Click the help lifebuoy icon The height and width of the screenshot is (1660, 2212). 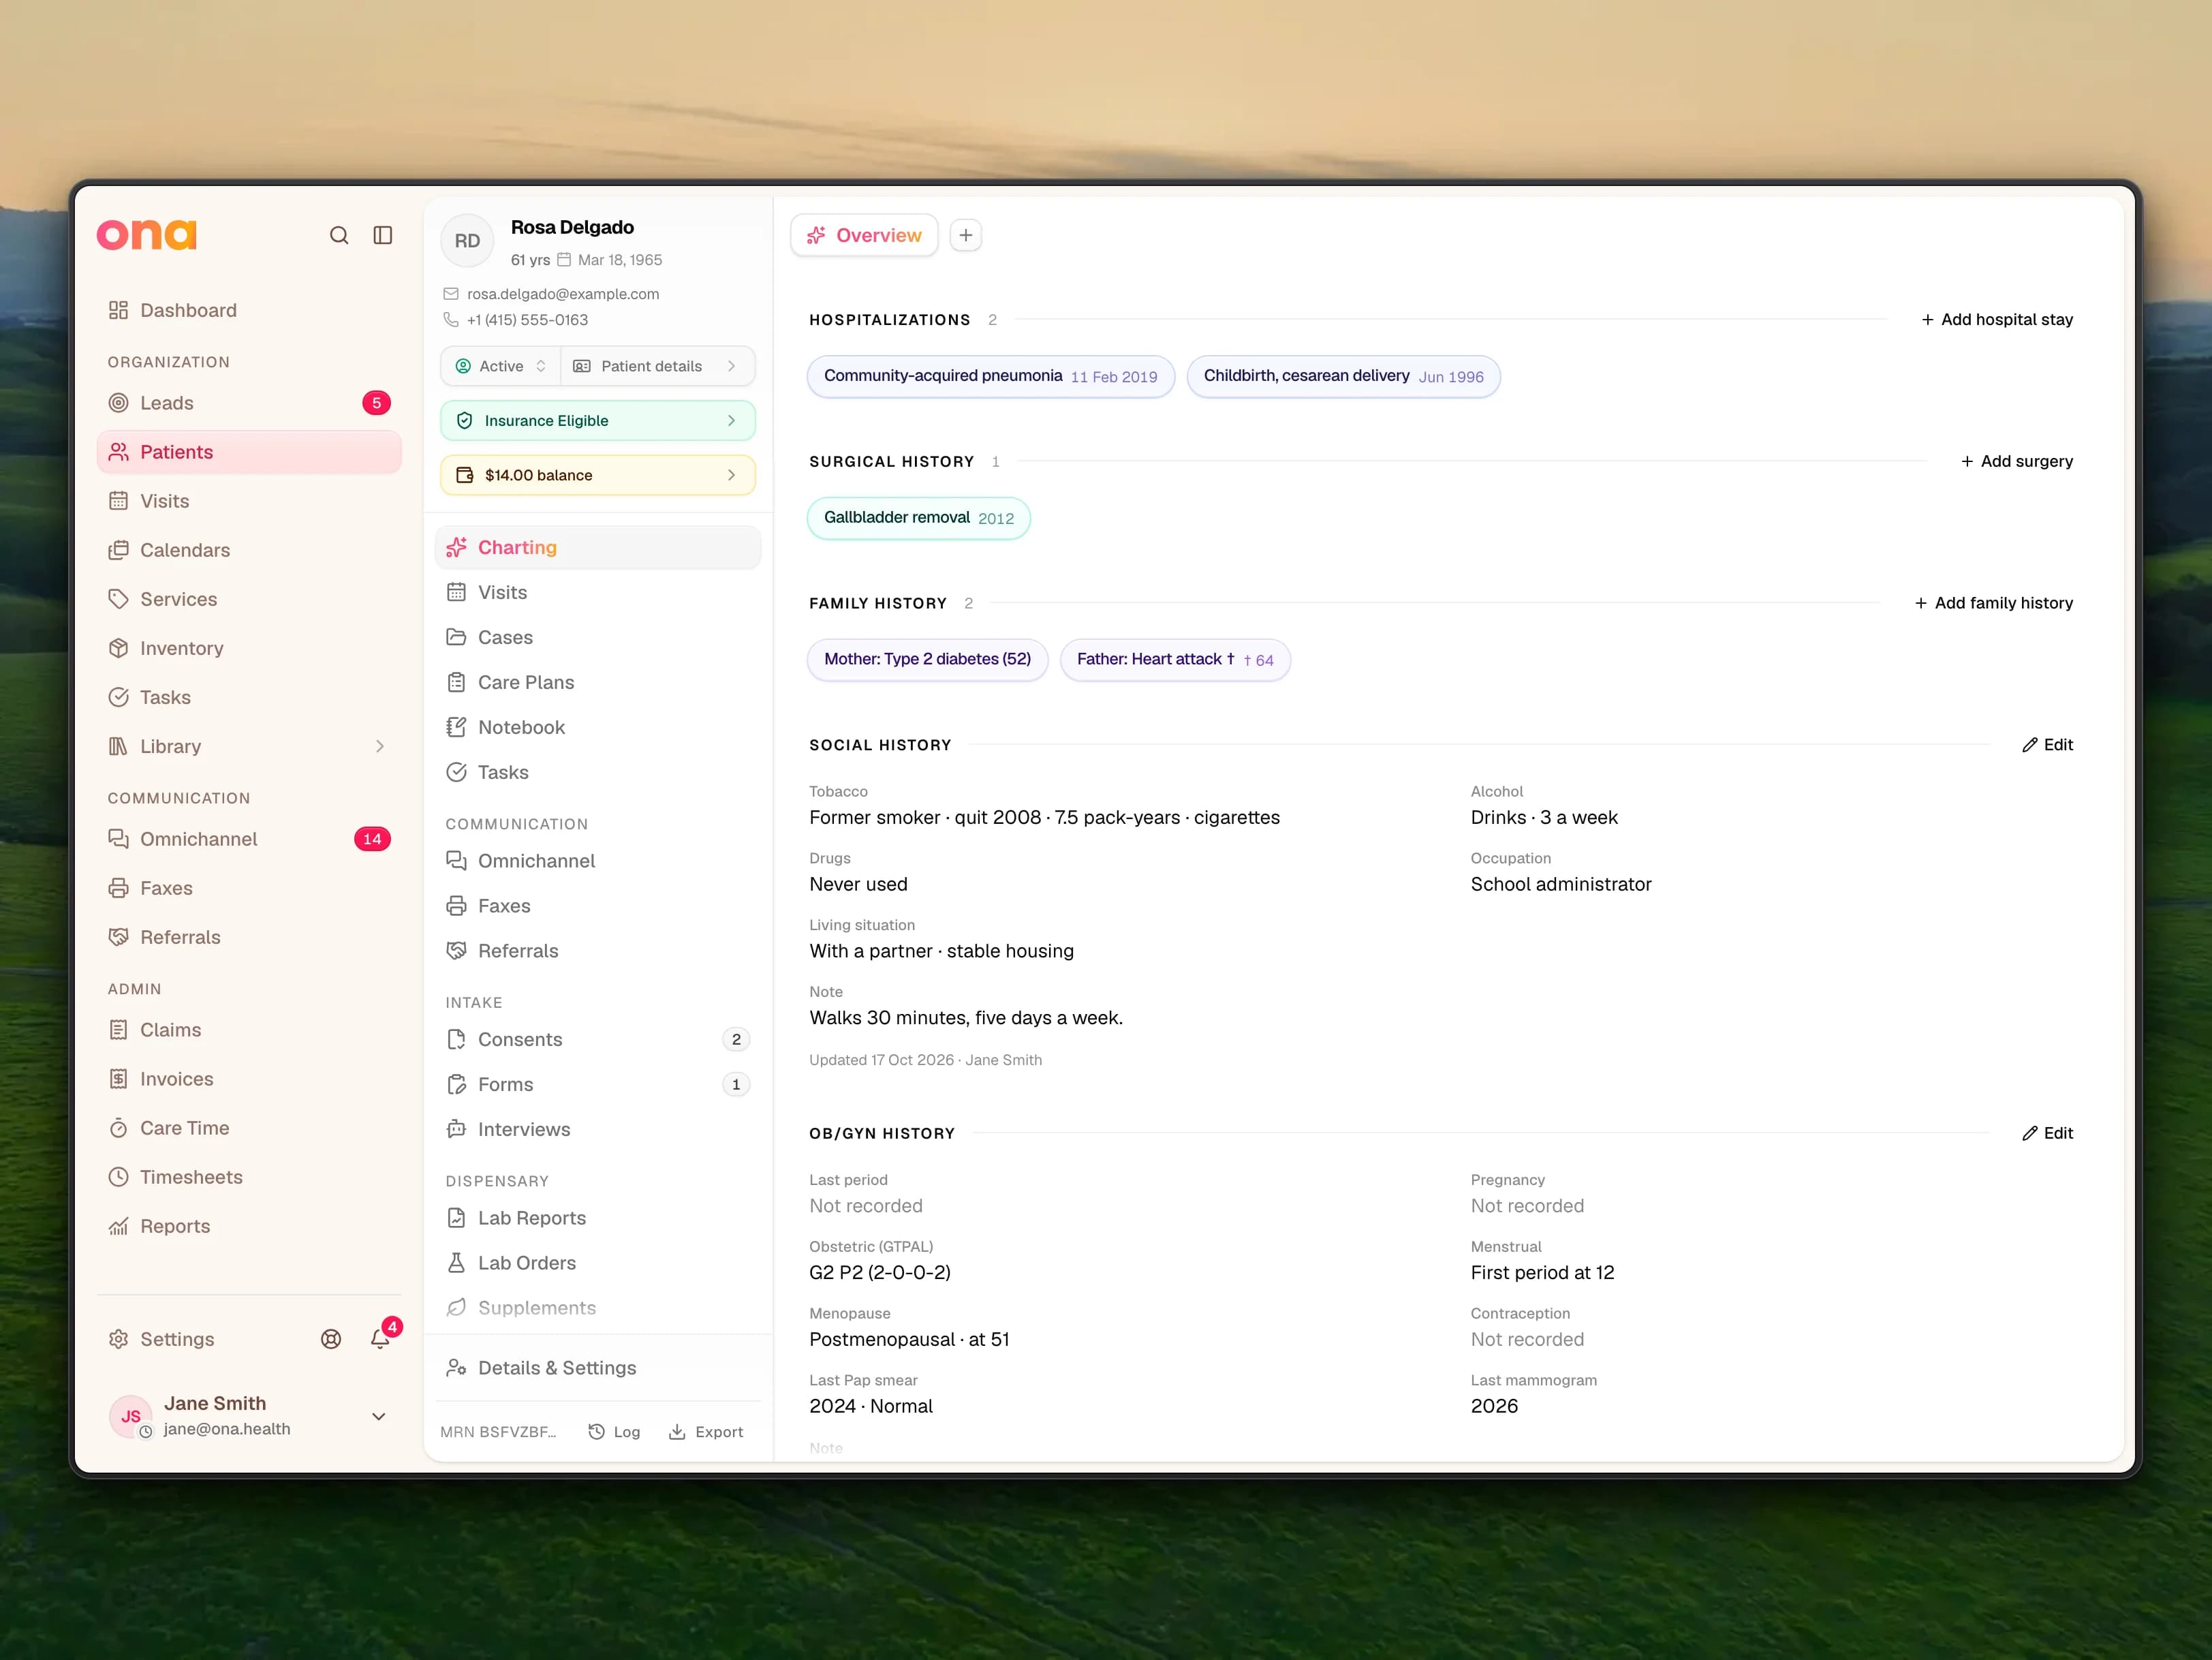click(x=331, y=1339)
